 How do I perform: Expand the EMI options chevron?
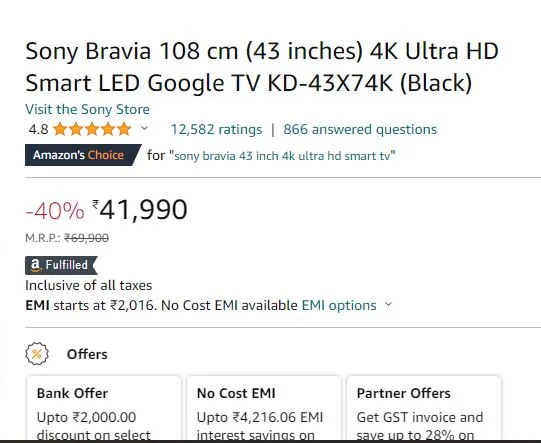pyautogui.click(x=389, y=304)
